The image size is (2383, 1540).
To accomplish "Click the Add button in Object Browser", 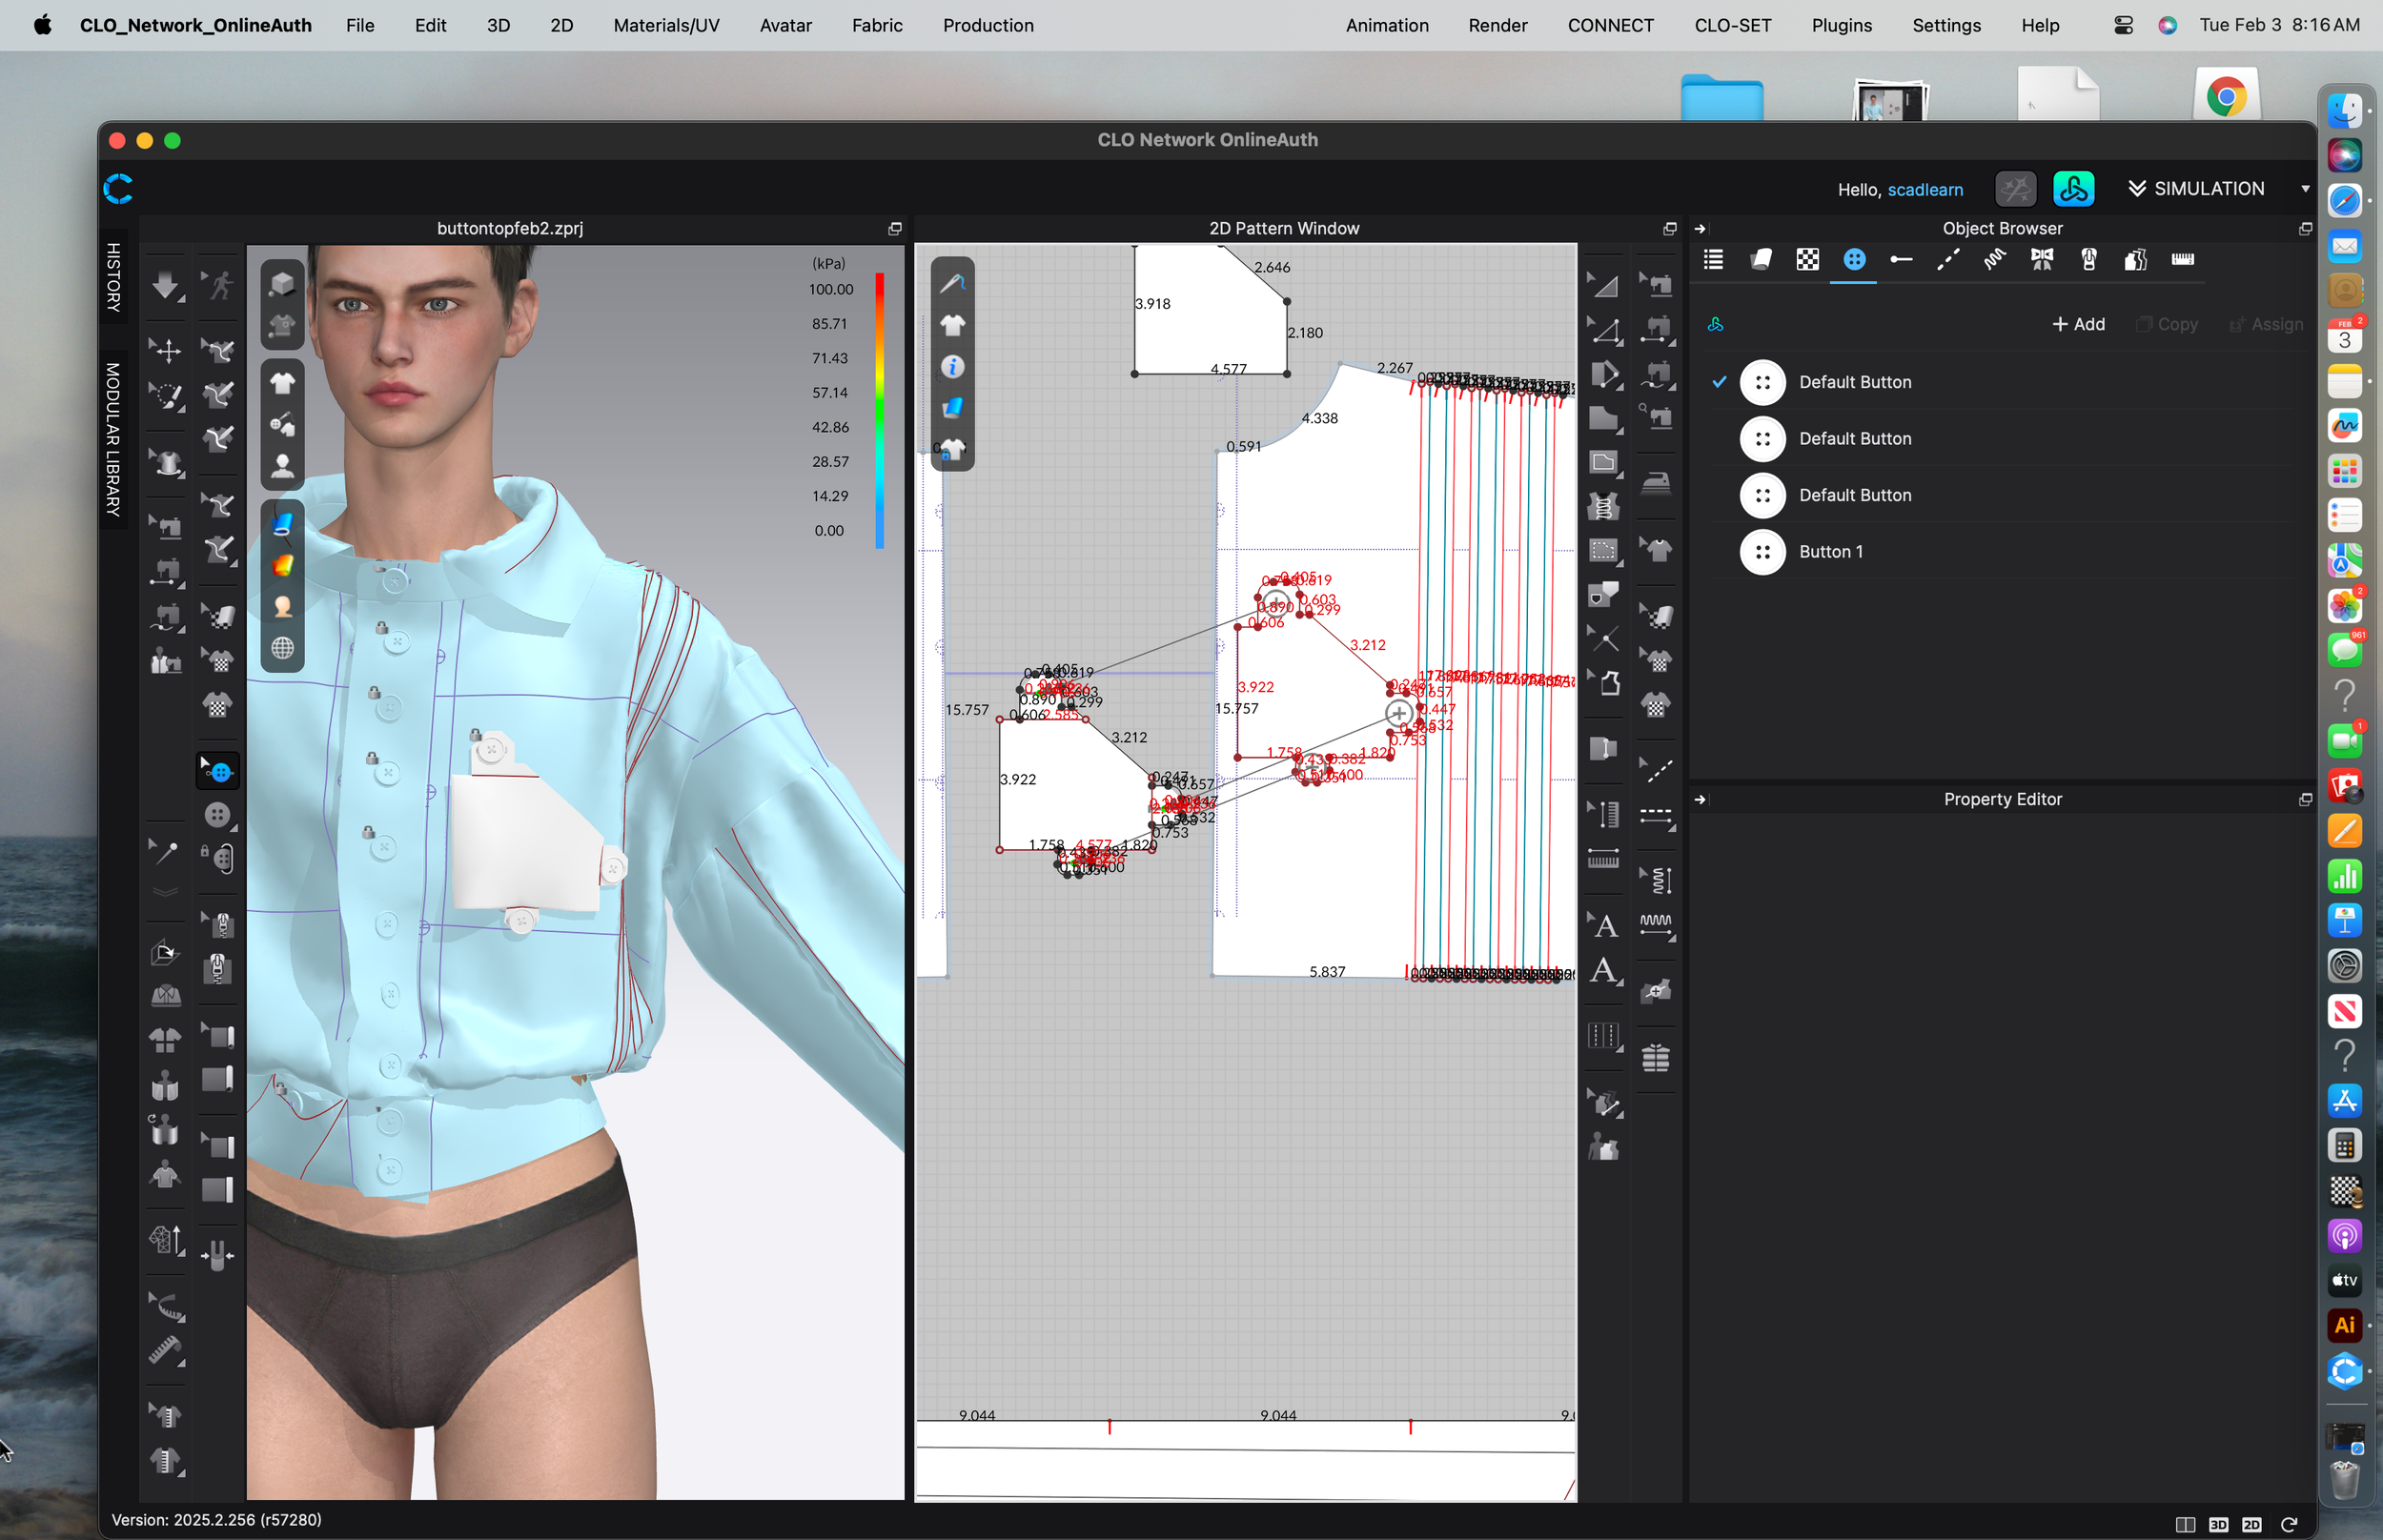I will coord(2078,324).
